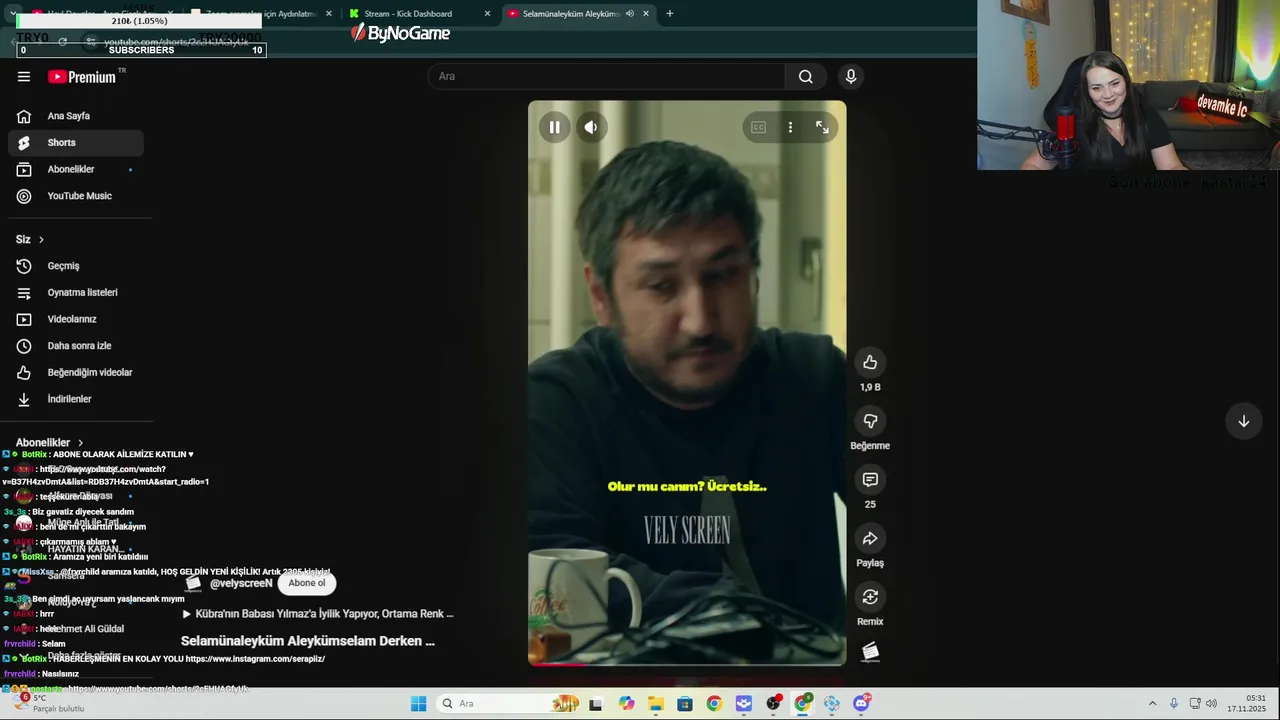Go to next short with down arrow
Screen dimensions: 1280x720
[1244, 421]
